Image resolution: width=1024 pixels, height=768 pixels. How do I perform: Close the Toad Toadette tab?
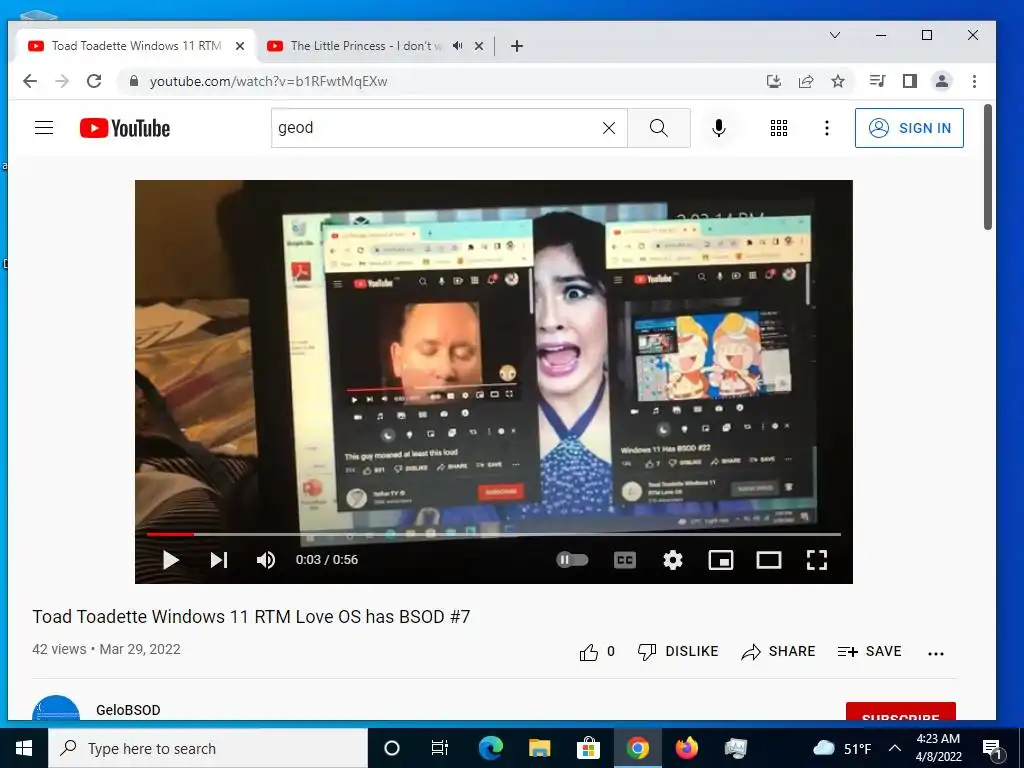click(240, 46)
